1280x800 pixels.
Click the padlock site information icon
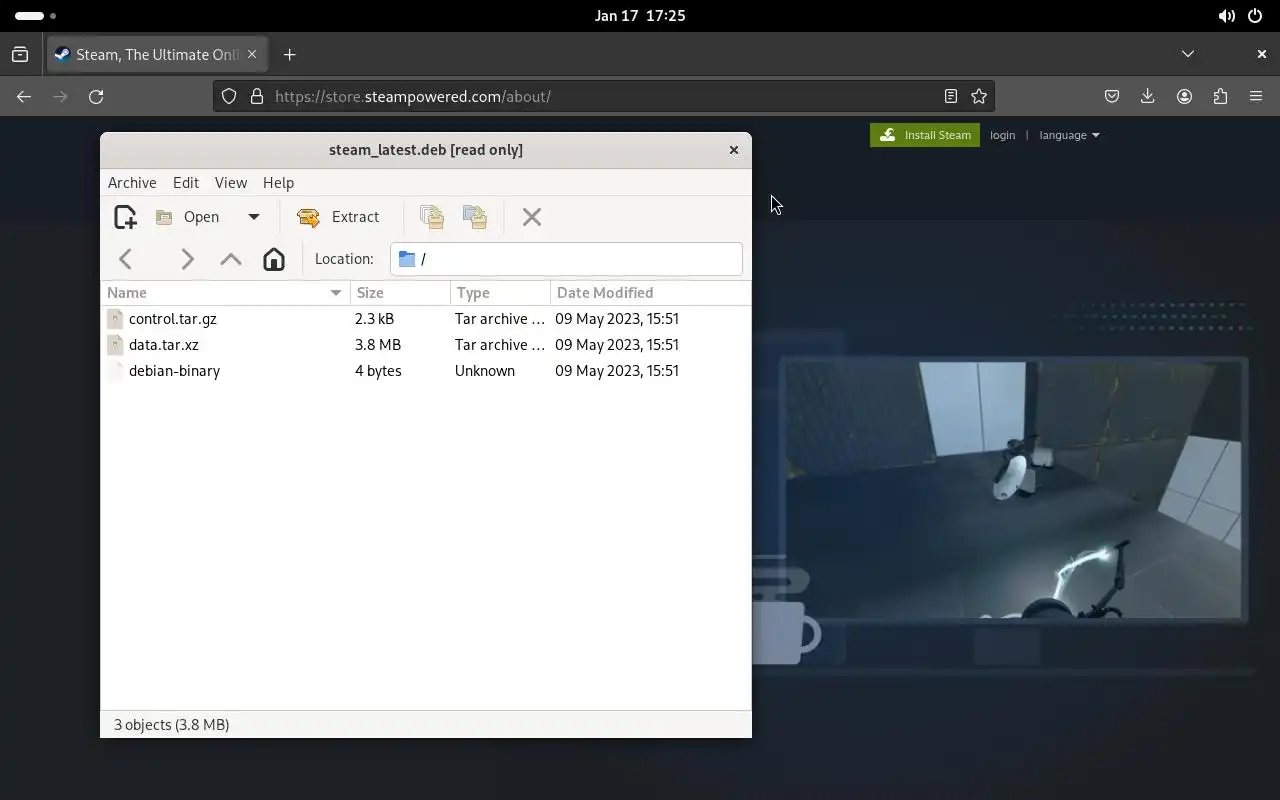[x=257, y=97]
